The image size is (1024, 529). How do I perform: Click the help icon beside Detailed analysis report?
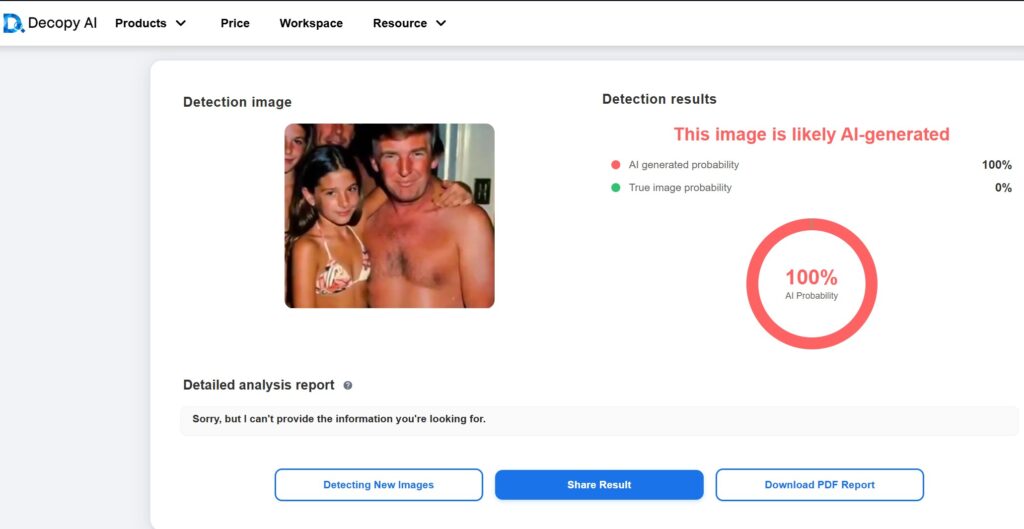348,385
